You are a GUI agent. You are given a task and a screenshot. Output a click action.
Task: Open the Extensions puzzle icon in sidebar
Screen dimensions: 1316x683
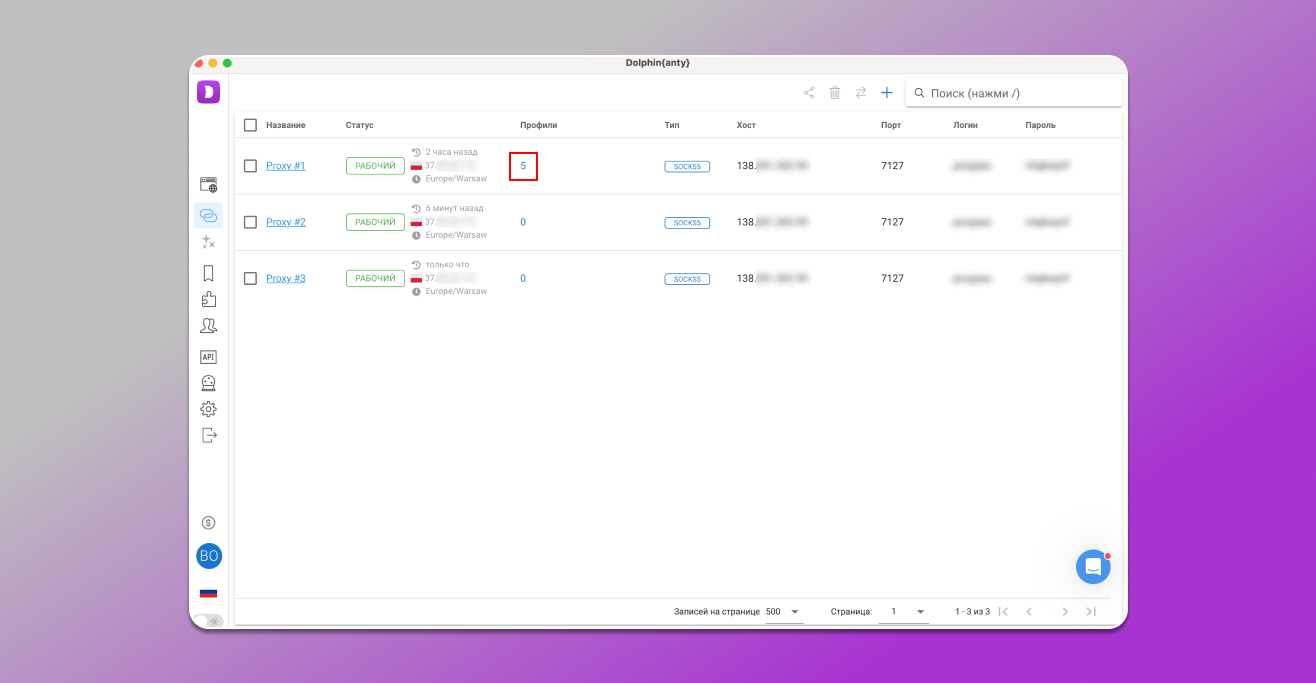pos(208,299)
